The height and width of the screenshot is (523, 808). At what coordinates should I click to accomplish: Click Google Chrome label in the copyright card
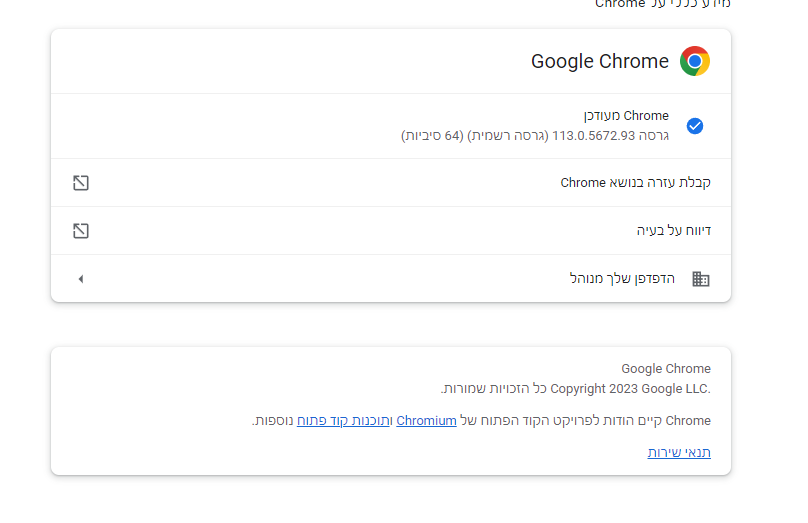[x=666, y=369]
